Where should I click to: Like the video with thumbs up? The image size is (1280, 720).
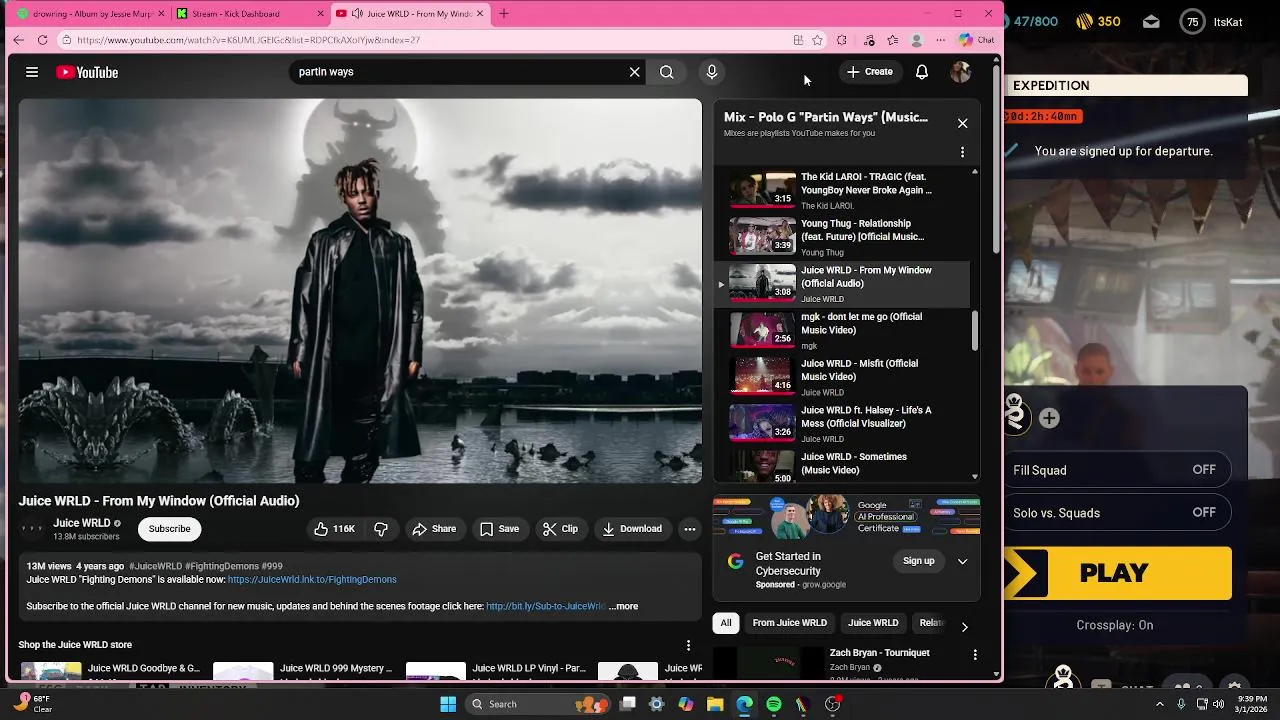[x=335, y=529]
